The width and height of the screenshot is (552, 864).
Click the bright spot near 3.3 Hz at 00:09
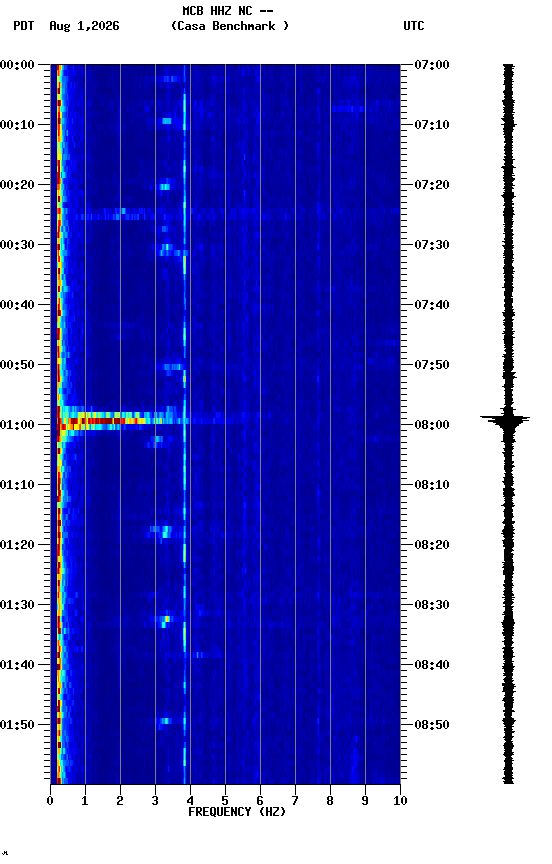pyautogui.click(x=166, y=121)
